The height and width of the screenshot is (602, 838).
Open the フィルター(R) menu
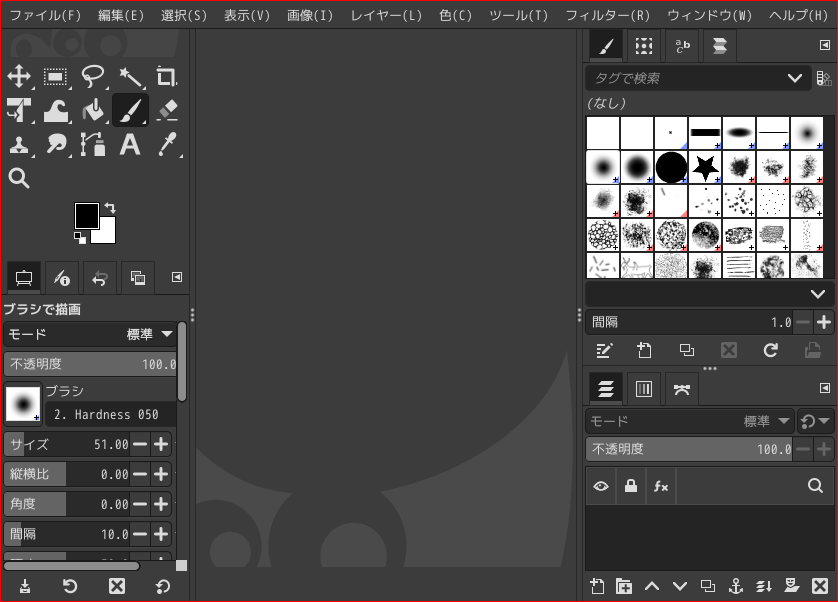[607, 16]
